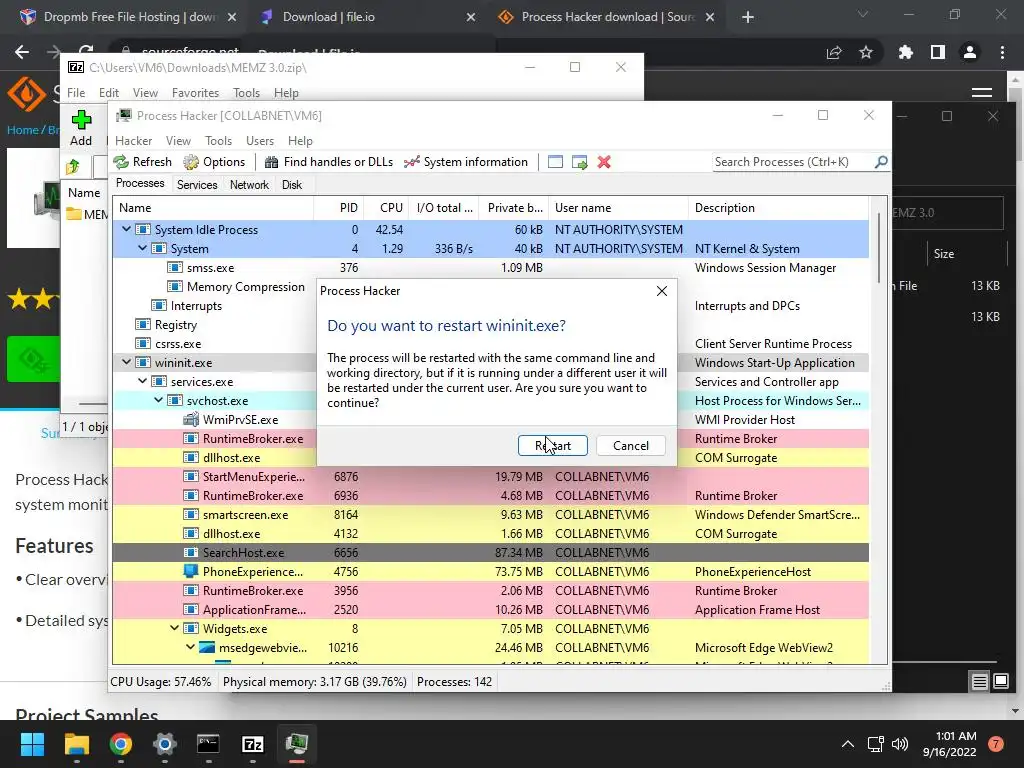Collapse the wininit.exe tree node
1024x768 pixels.
click(126, 362)
